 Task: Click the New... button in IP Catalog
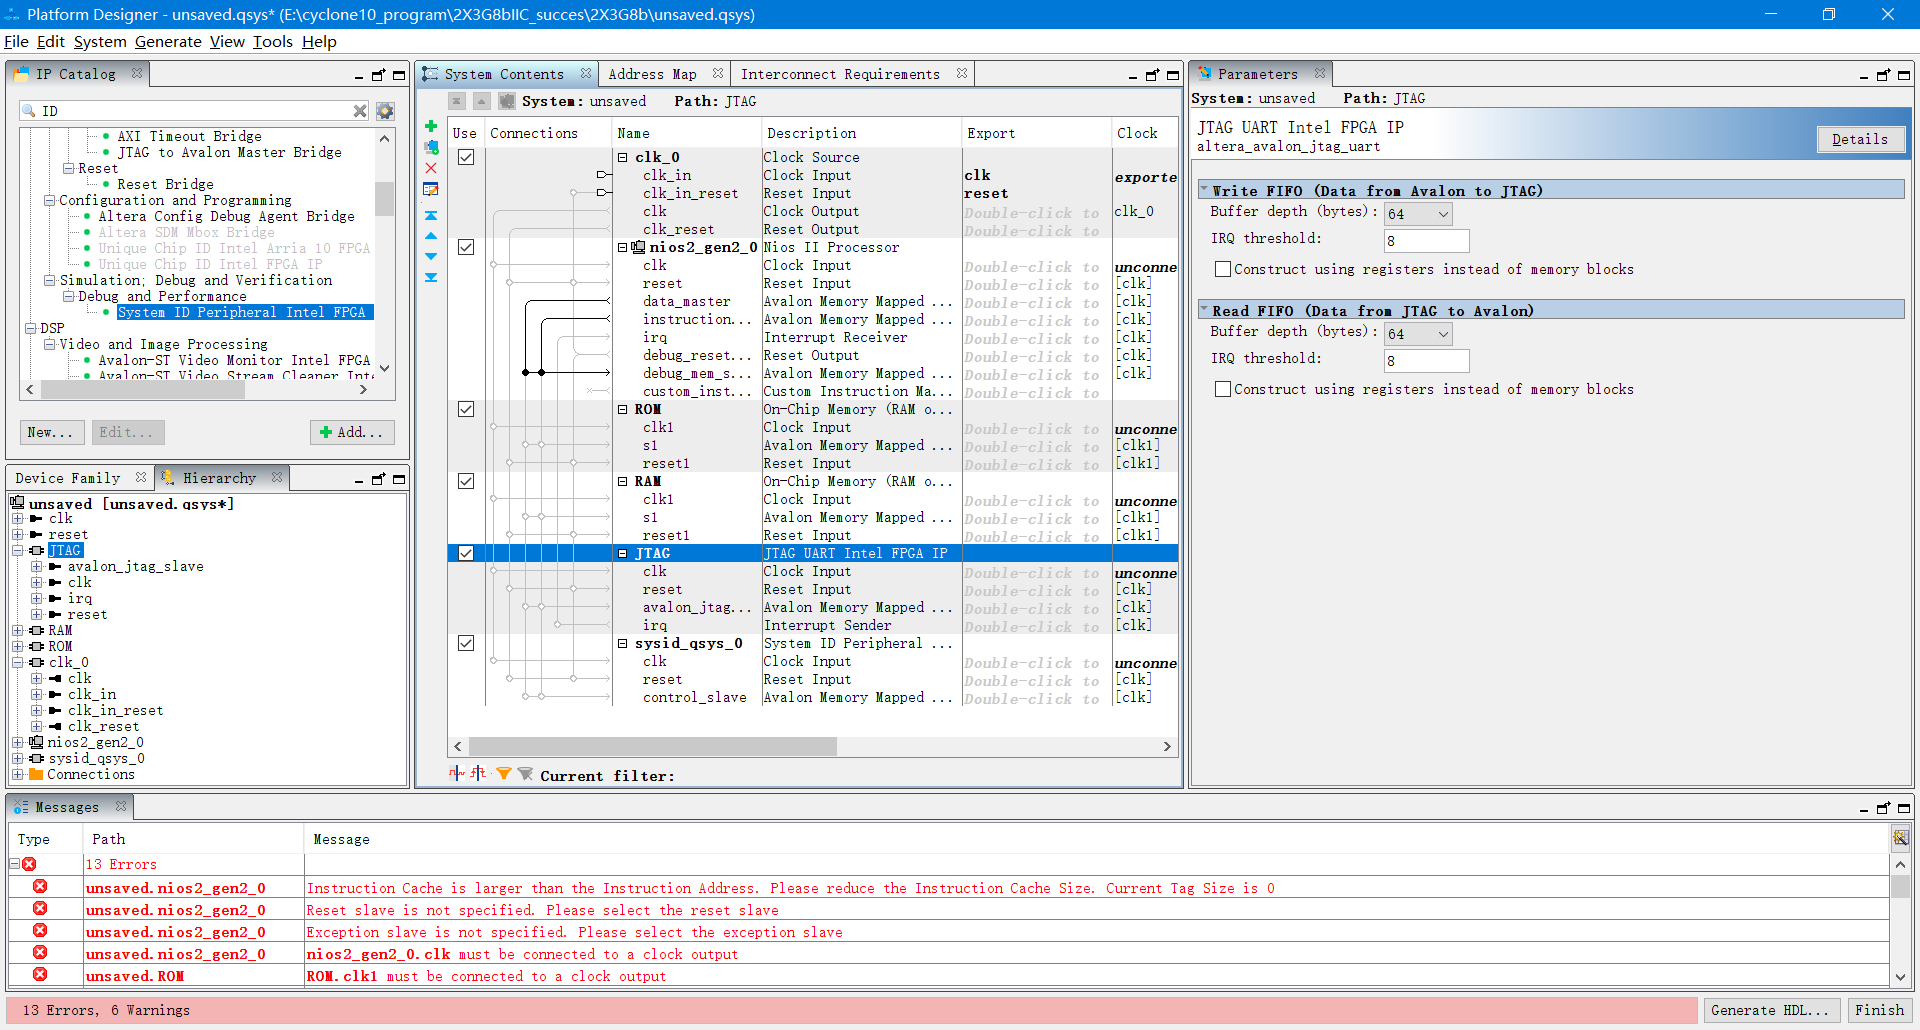(x=51, y=432)
